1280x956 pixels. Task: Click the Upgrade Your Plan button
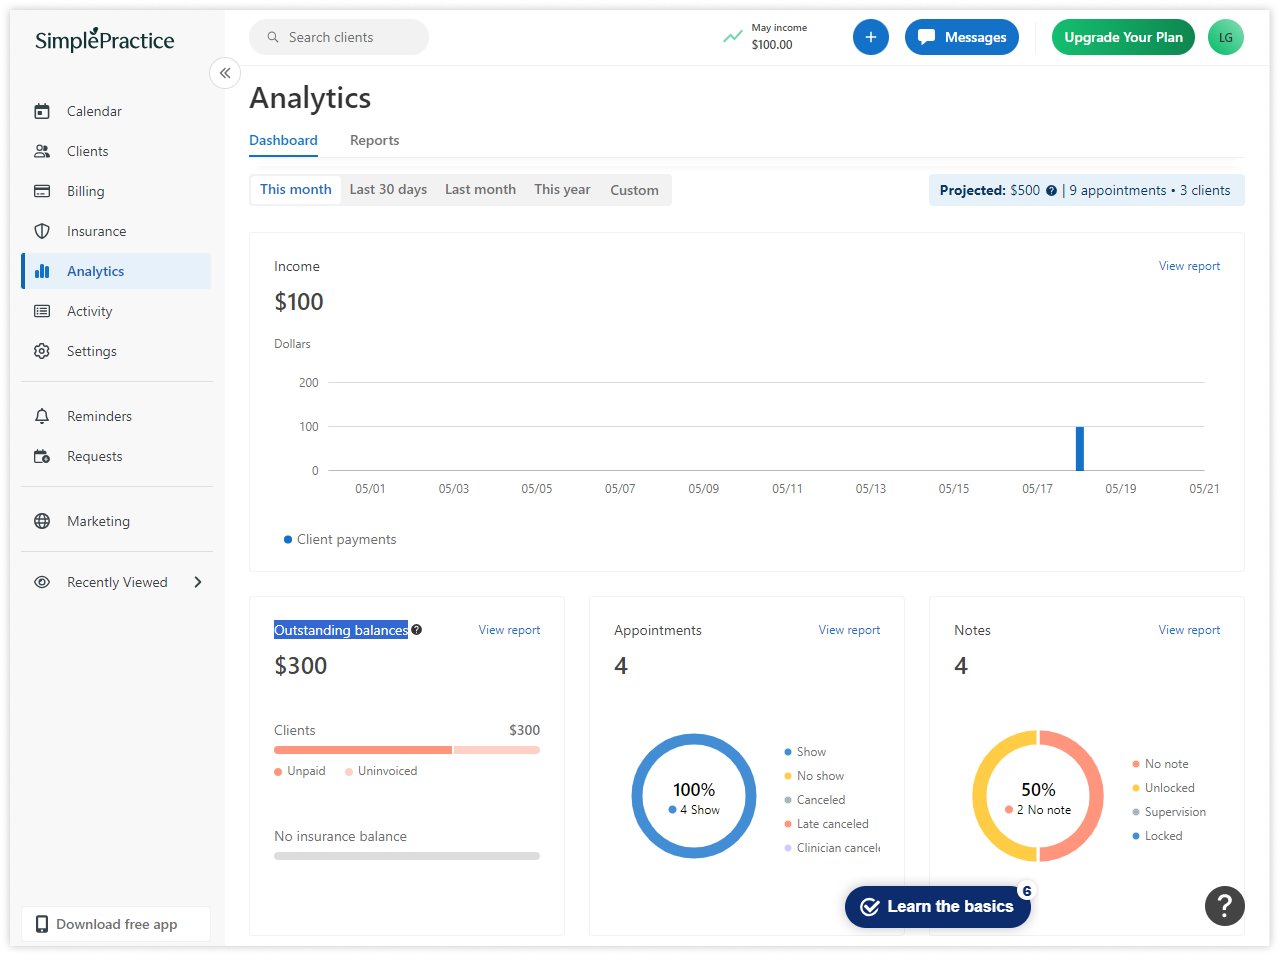(x=1122, y=37)
